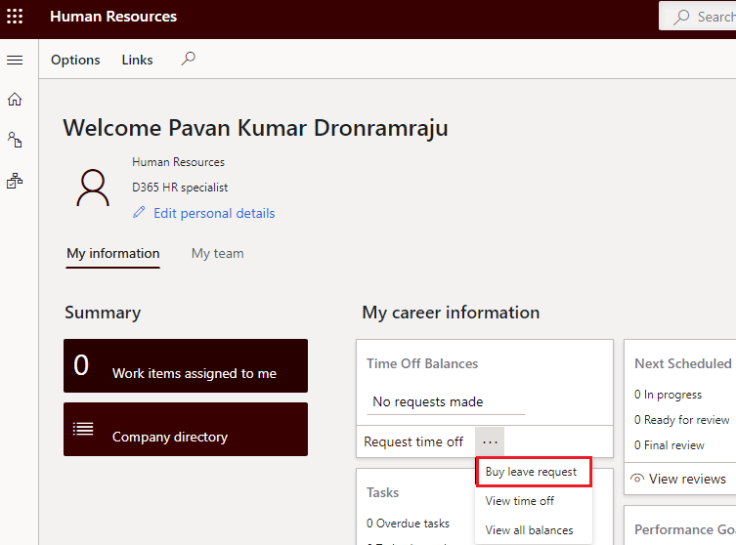Click the user profile avatar picture

coord(93,187)
